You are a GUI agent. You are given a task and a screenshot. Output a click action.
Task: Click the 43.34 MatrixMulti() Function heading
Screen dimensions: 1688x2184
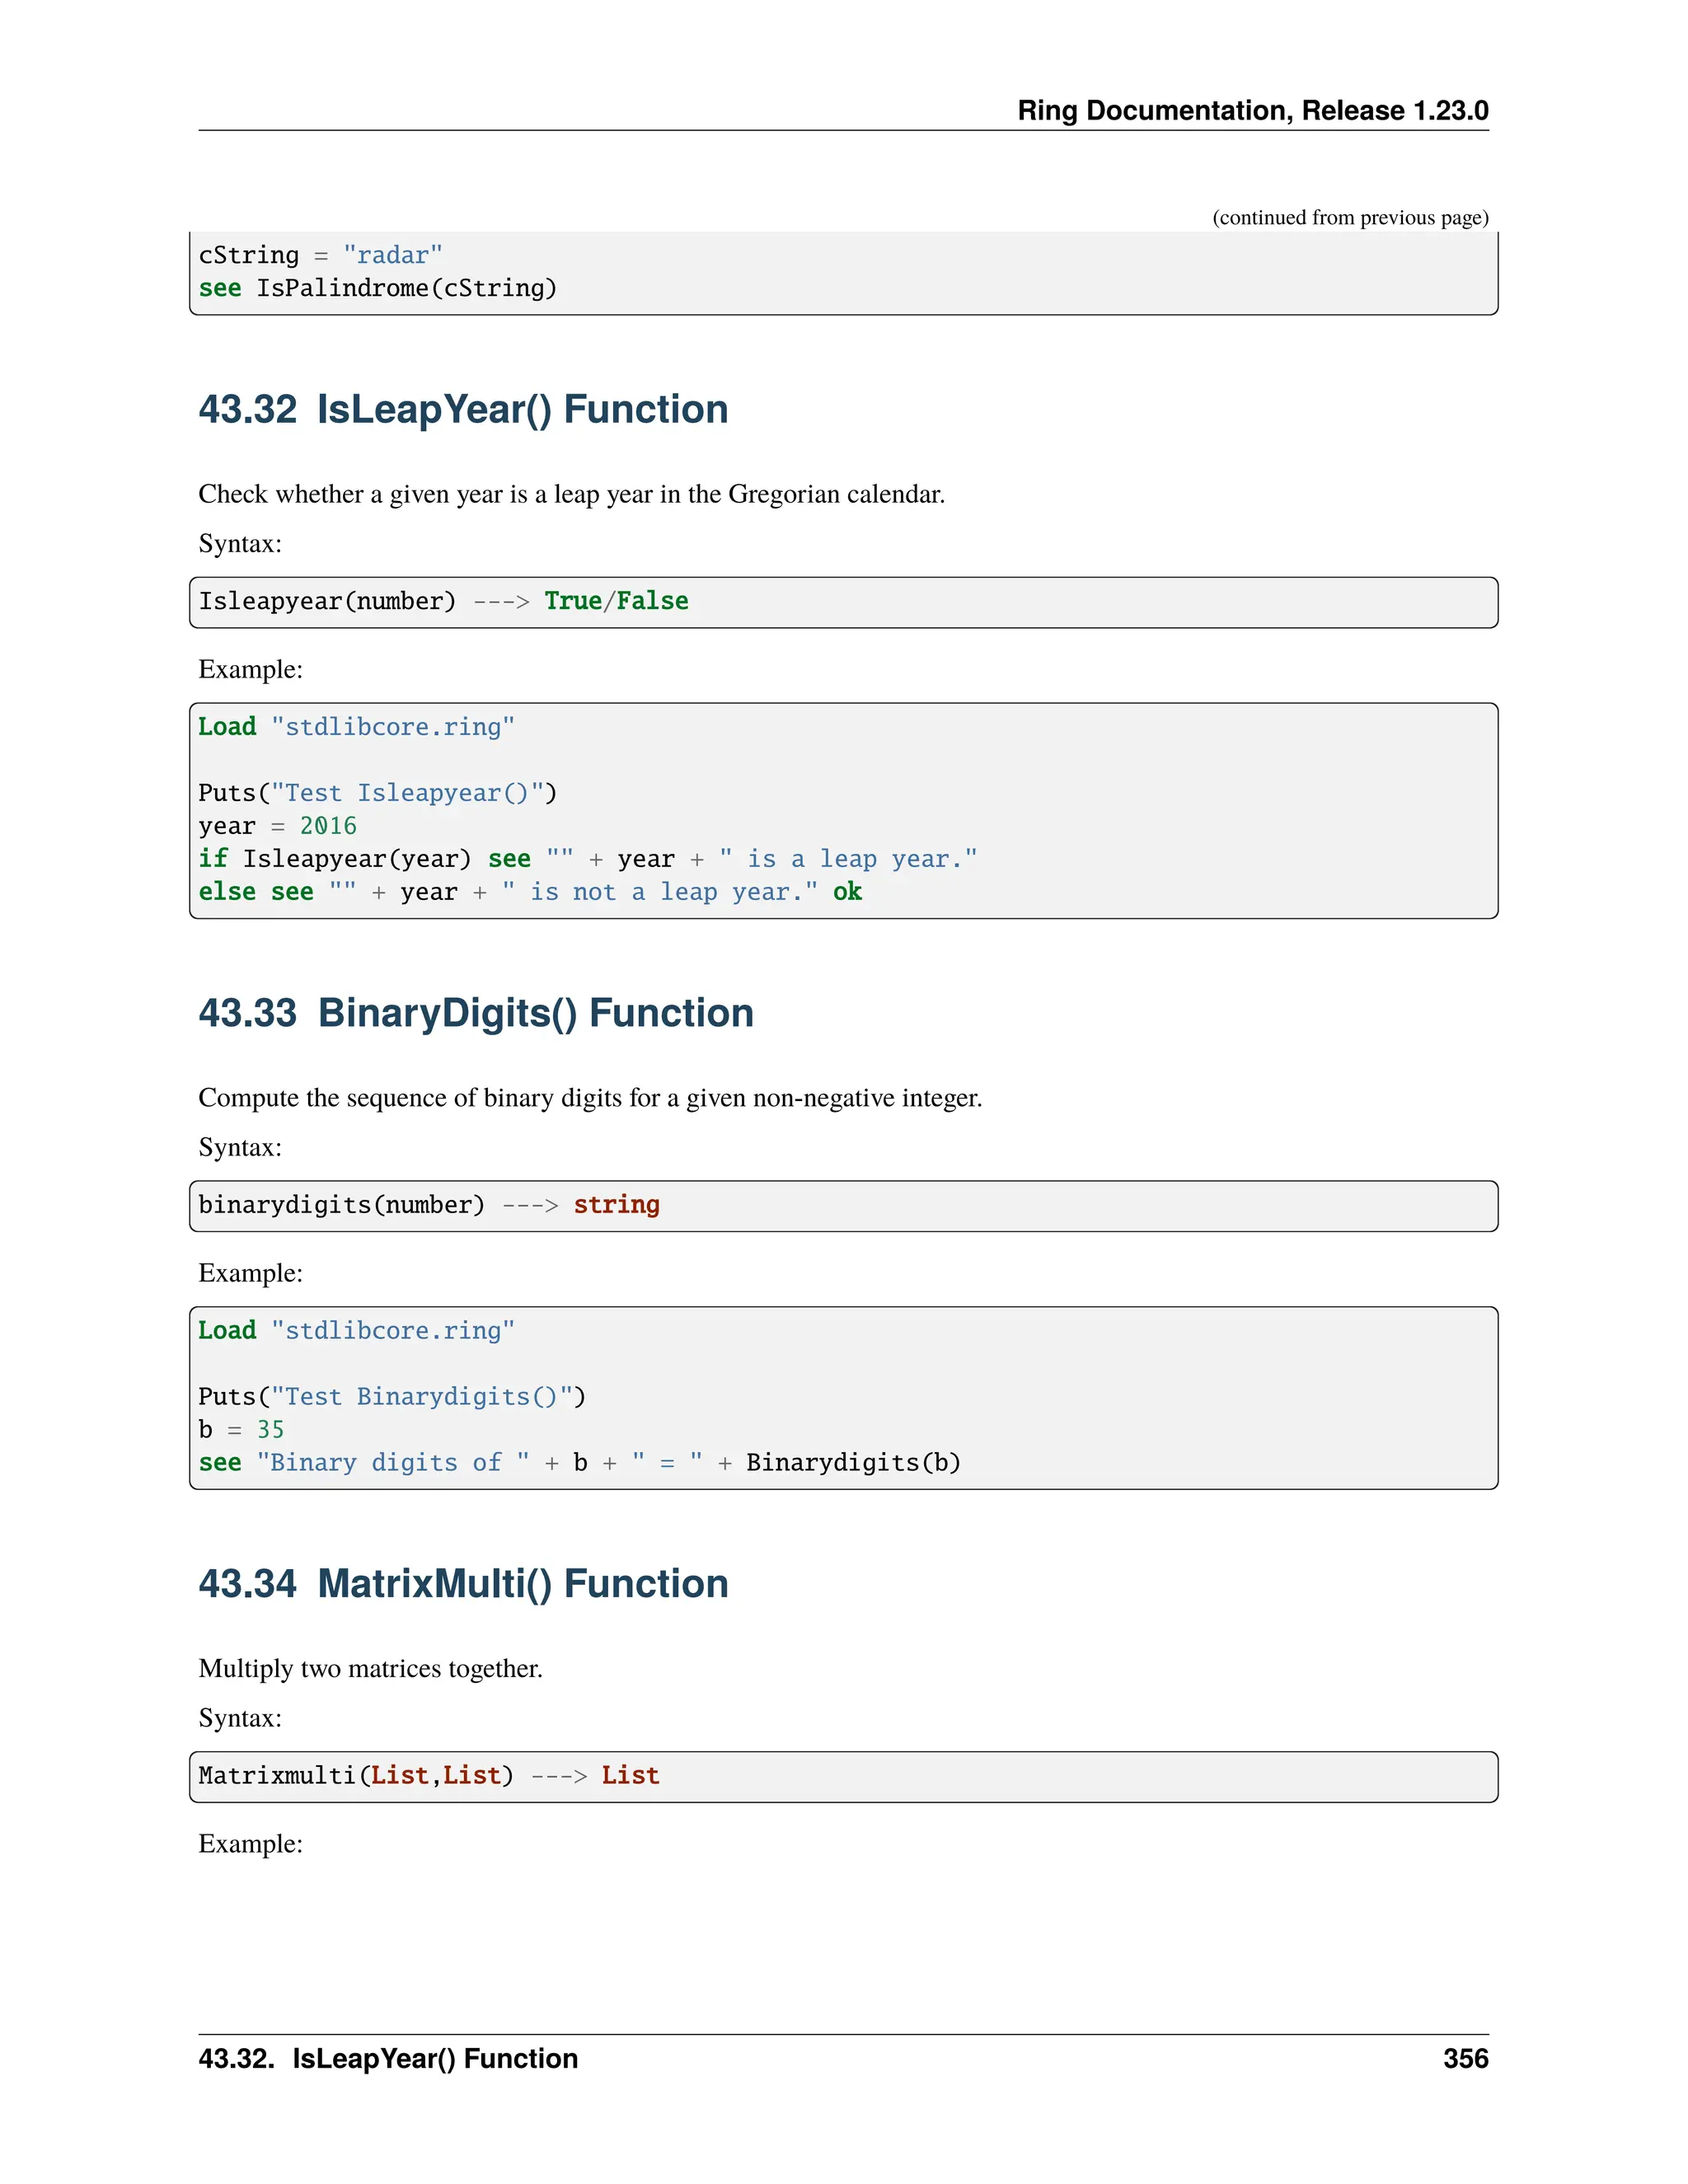[x=463, y=1584]
